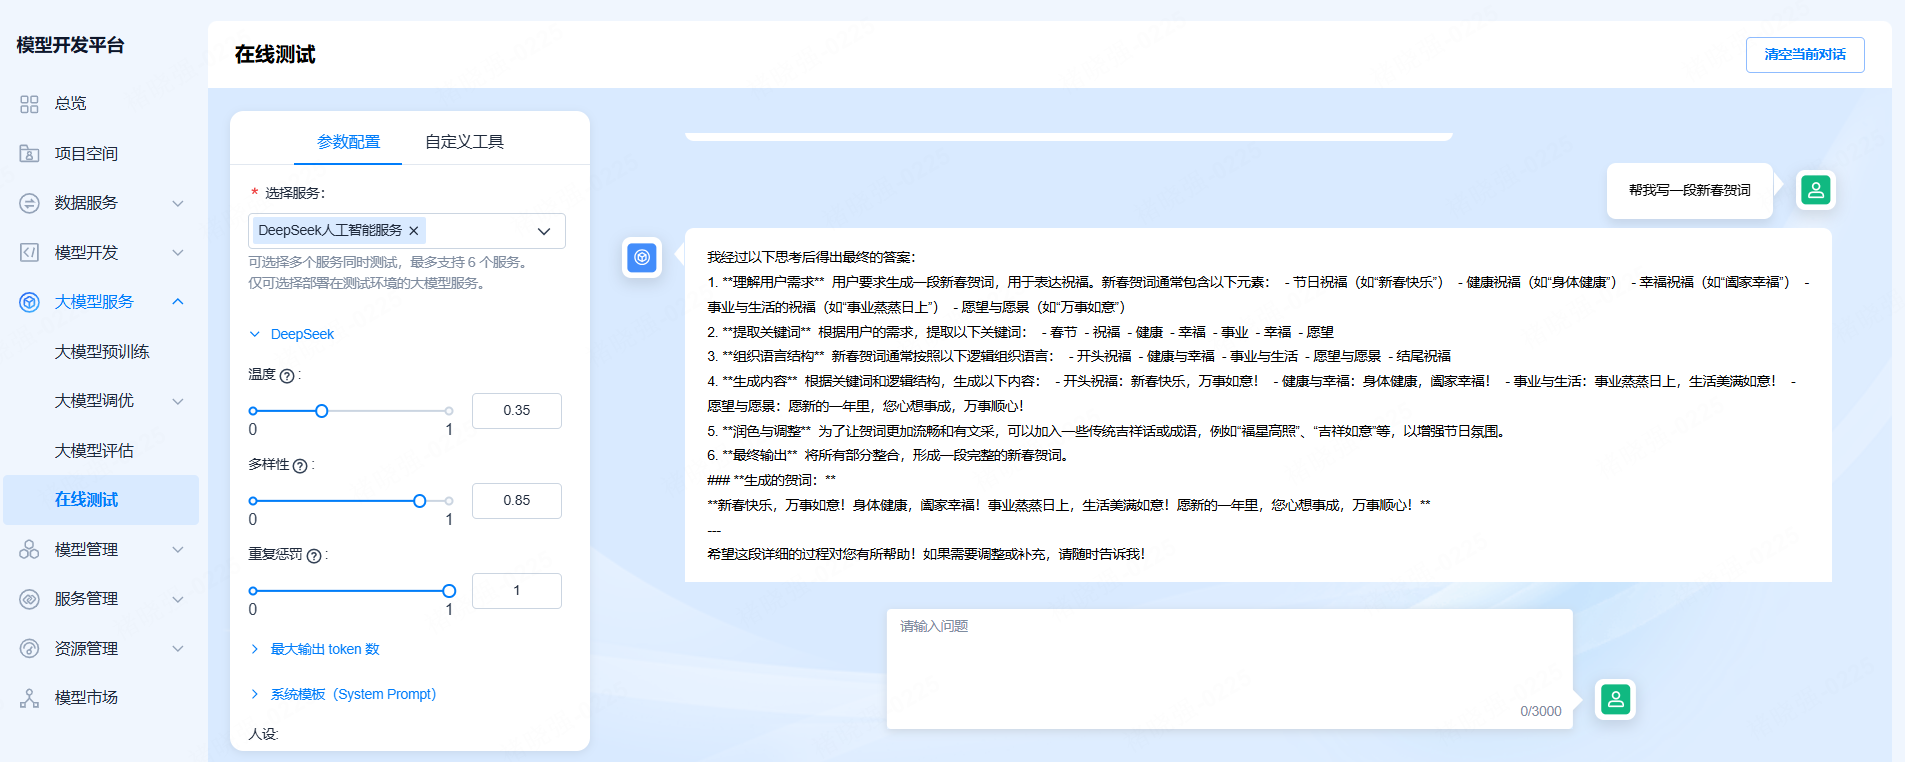Remove the DeepSeek人工智能服务 tag

pos(414,231)
